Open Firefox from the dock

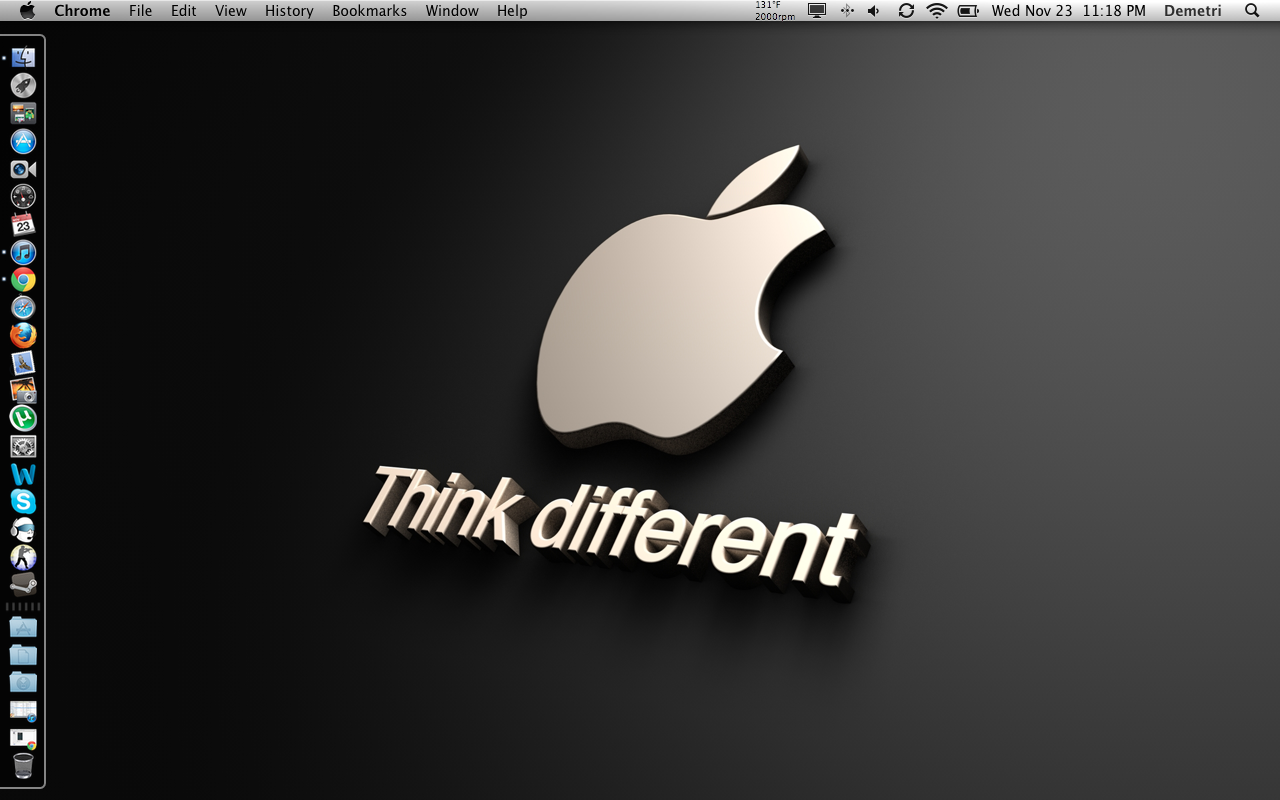click(23, 336)
